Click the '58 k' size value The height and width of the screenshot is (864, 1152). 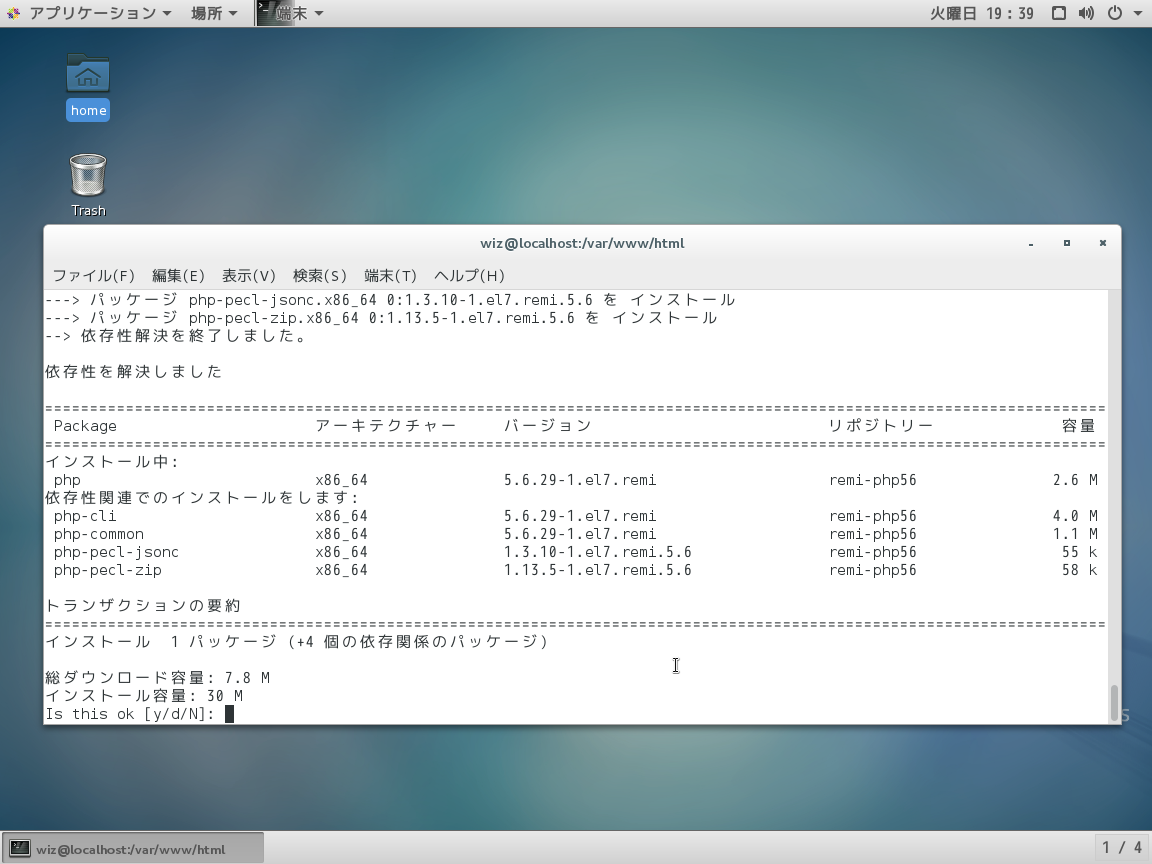coord(1079,569)
